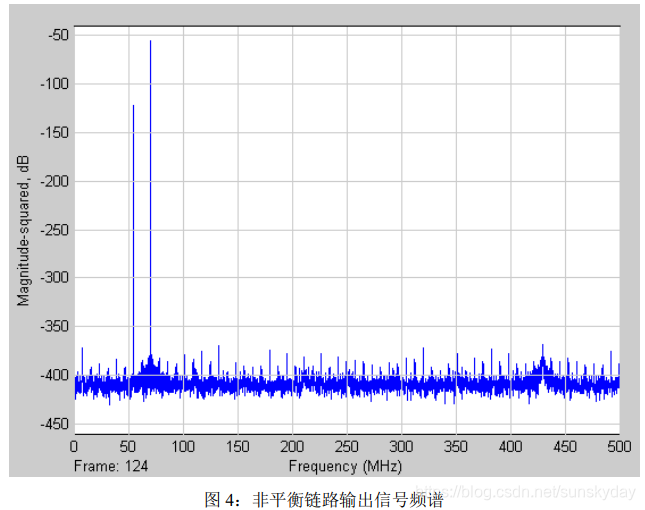Click the 0 x-axis tick label

(x=74, y=446)
